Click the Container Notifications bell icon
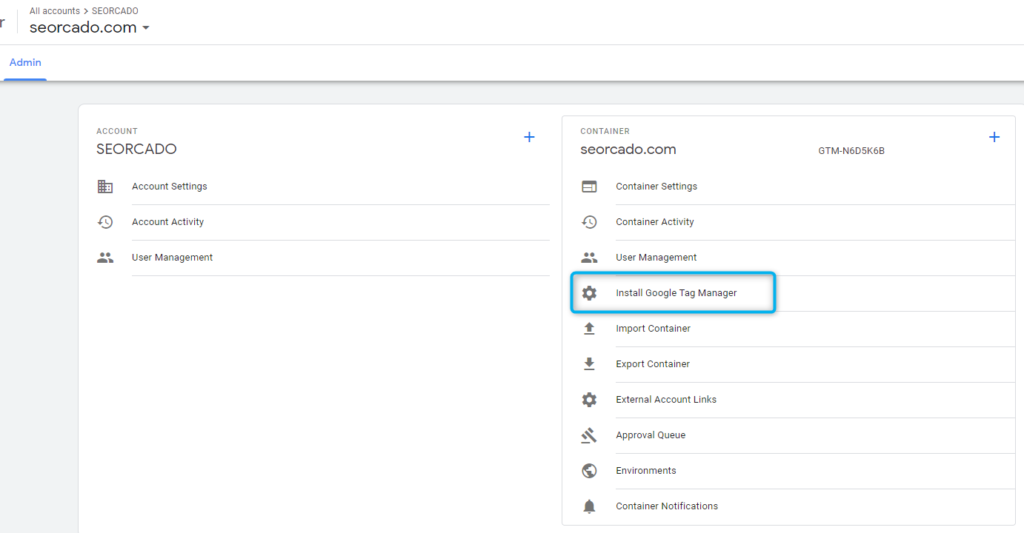The height and width of the screenshot is (533, 1024). [x=589, y=506]
